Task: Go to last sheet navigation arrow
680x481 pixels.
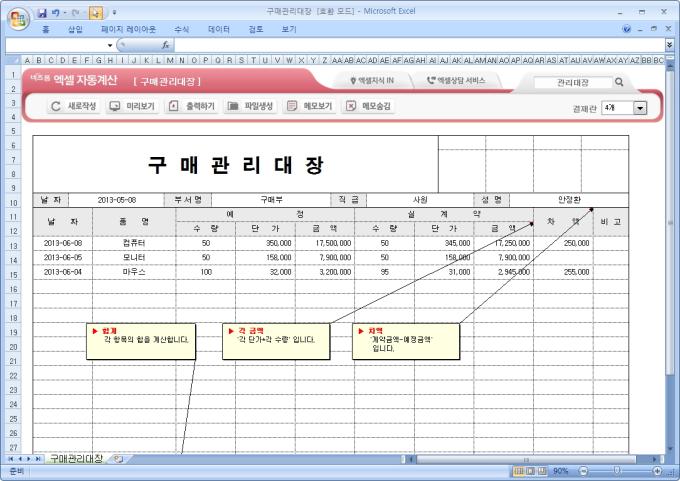Action: pyautogui.click(x=39, y=459)
